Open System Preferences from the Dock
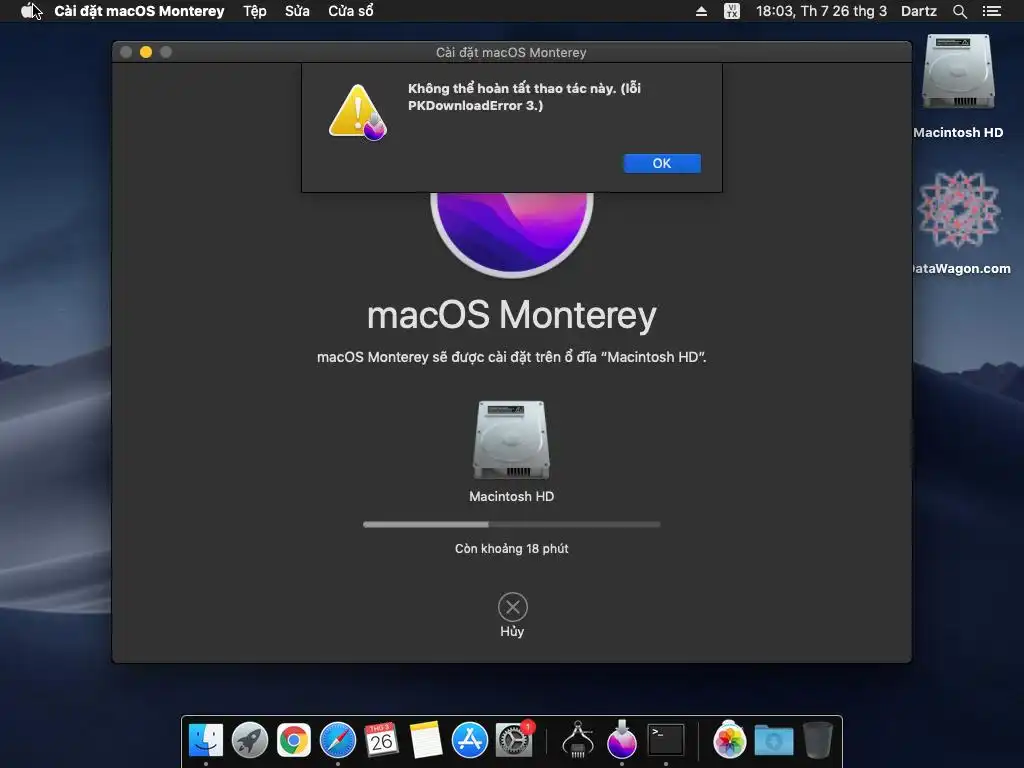1024x768 pixels. [x=513, y=740]
